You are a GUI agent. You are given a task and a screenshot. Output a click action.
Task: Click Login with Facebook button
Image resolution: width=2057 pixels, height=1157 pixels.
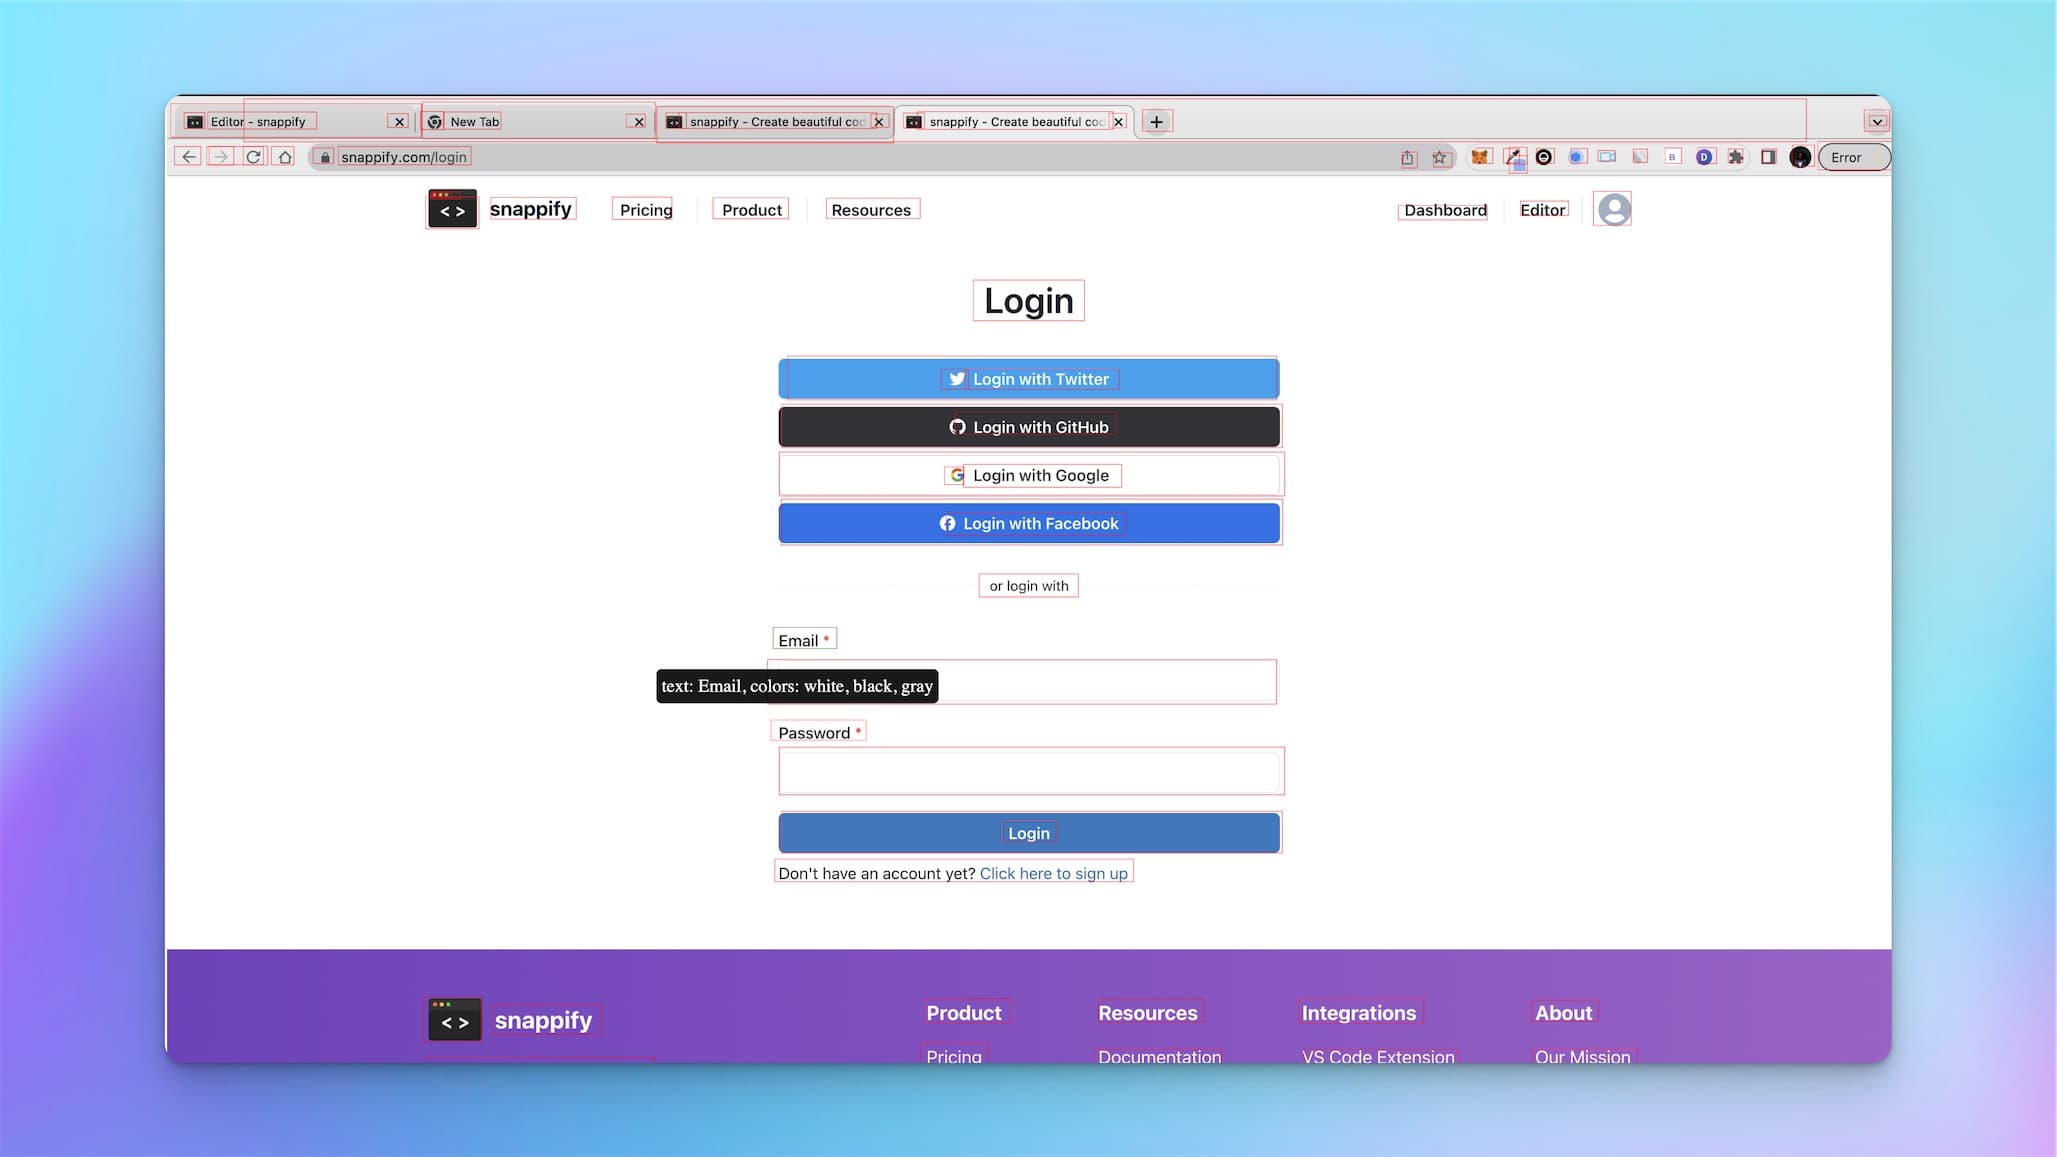click(x=1028, y=523)
